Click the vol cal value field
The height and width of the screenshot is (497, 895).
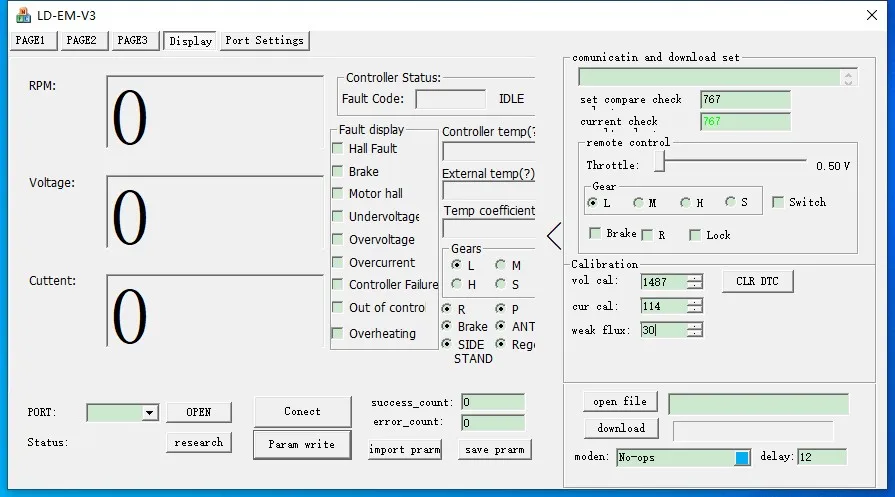point(664,282)
